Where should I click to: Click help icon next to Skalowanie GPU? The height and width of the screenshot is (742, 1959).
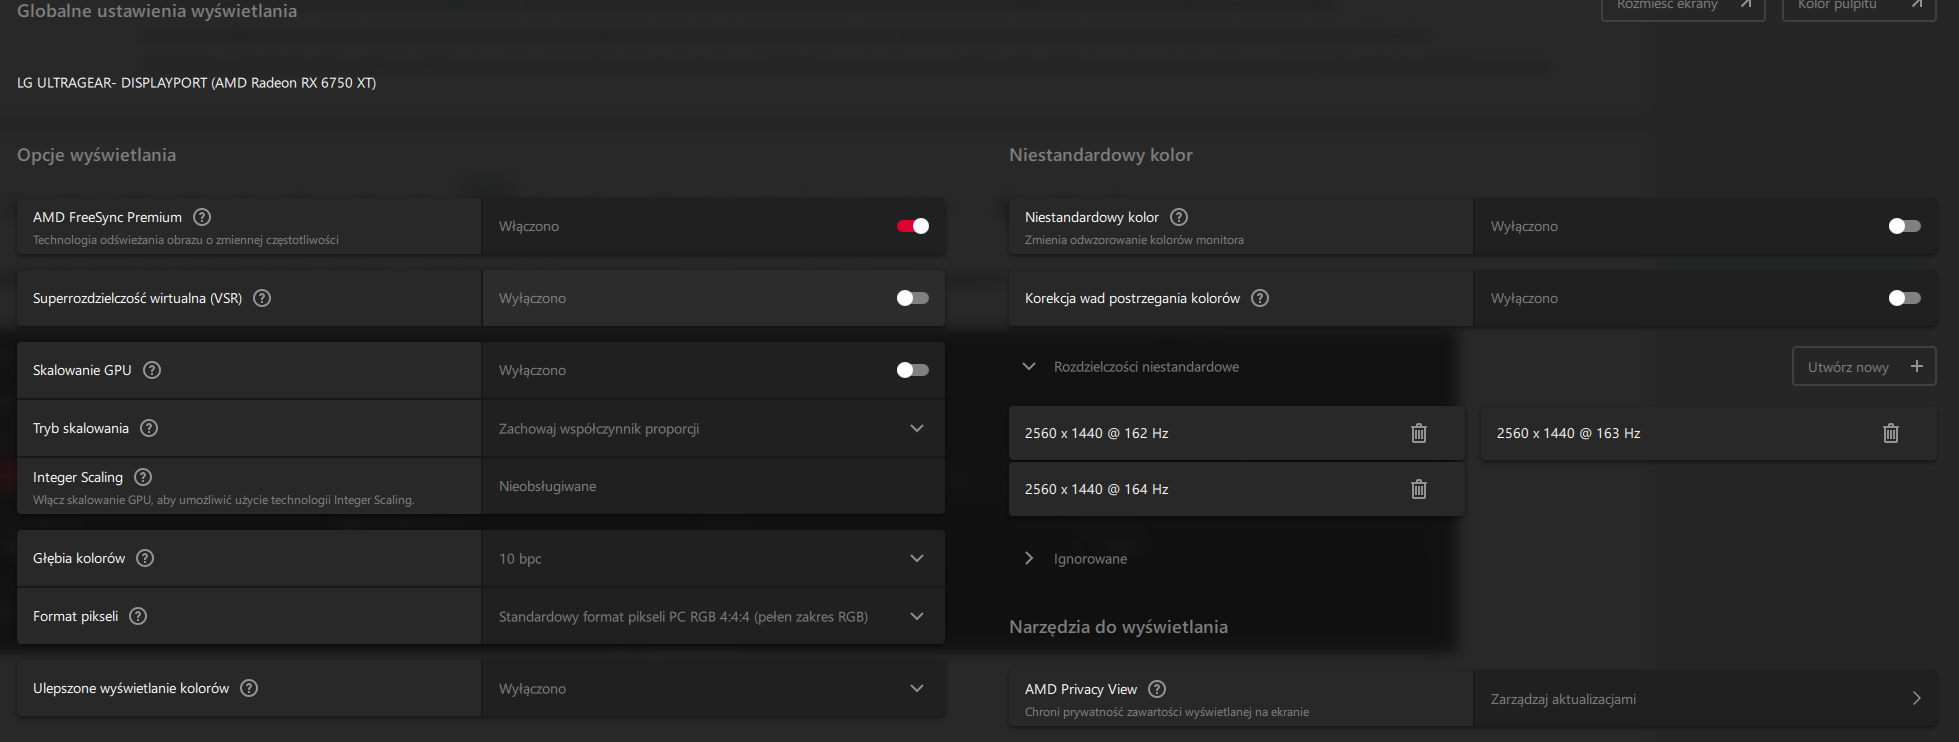152,370
